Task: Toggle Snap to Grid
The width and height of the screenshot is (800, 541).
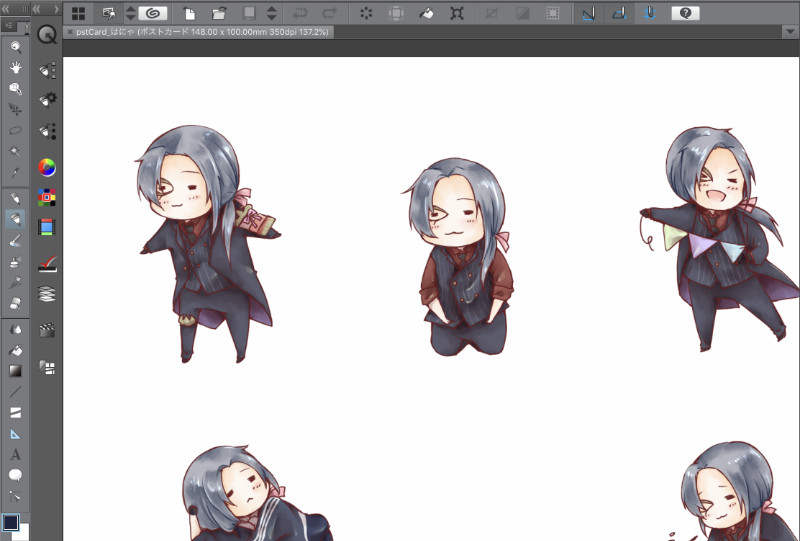Action: [649, 13]
